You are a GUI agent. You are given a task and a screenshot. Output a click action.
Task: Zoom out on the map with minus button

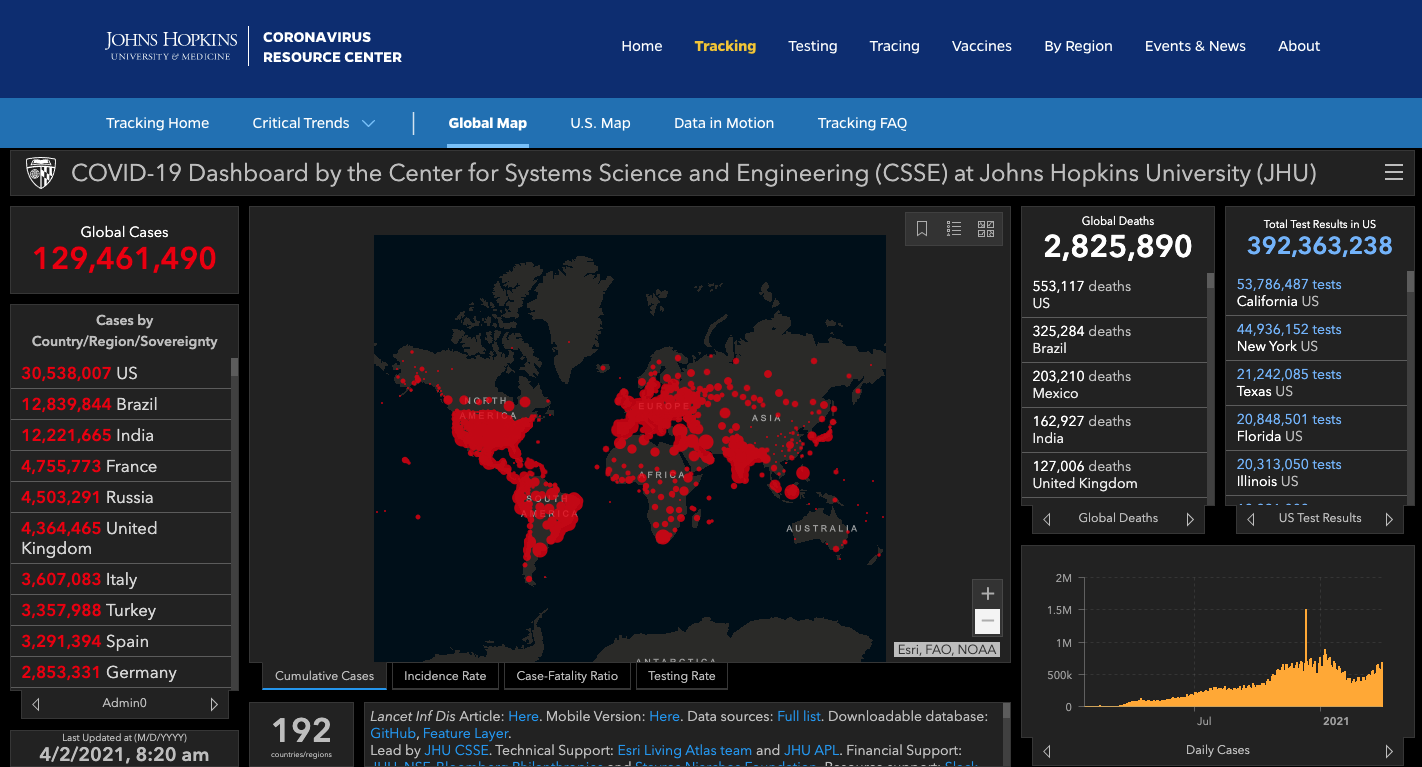(987, 621)
